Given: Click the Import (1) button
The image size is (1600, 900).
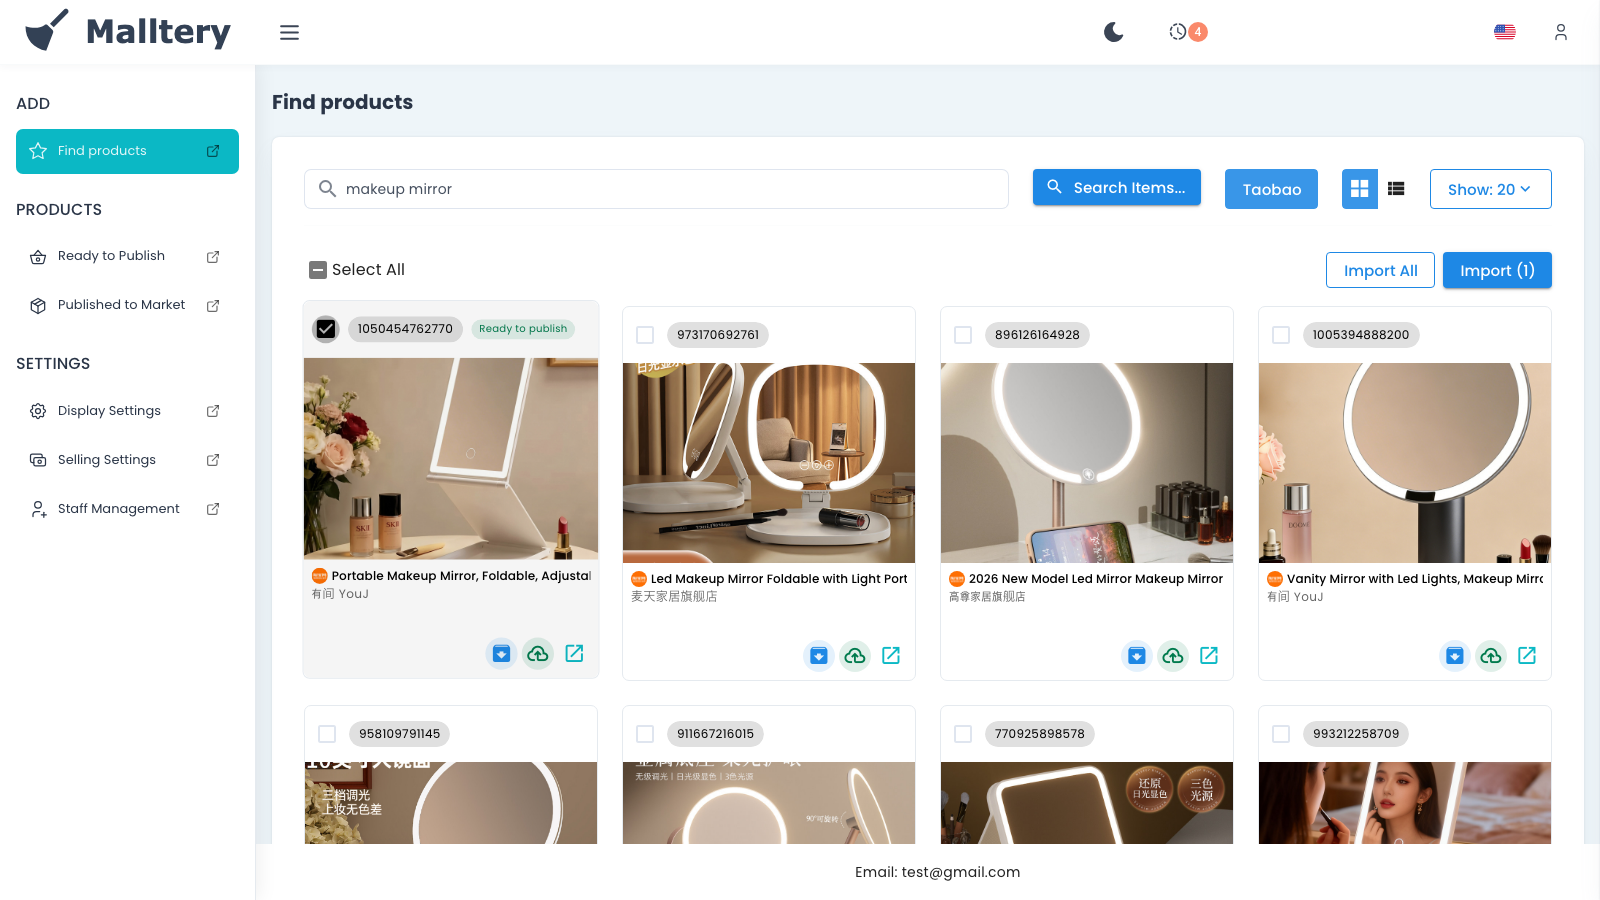Looking at the screenshot, I should pos(1497,270).
